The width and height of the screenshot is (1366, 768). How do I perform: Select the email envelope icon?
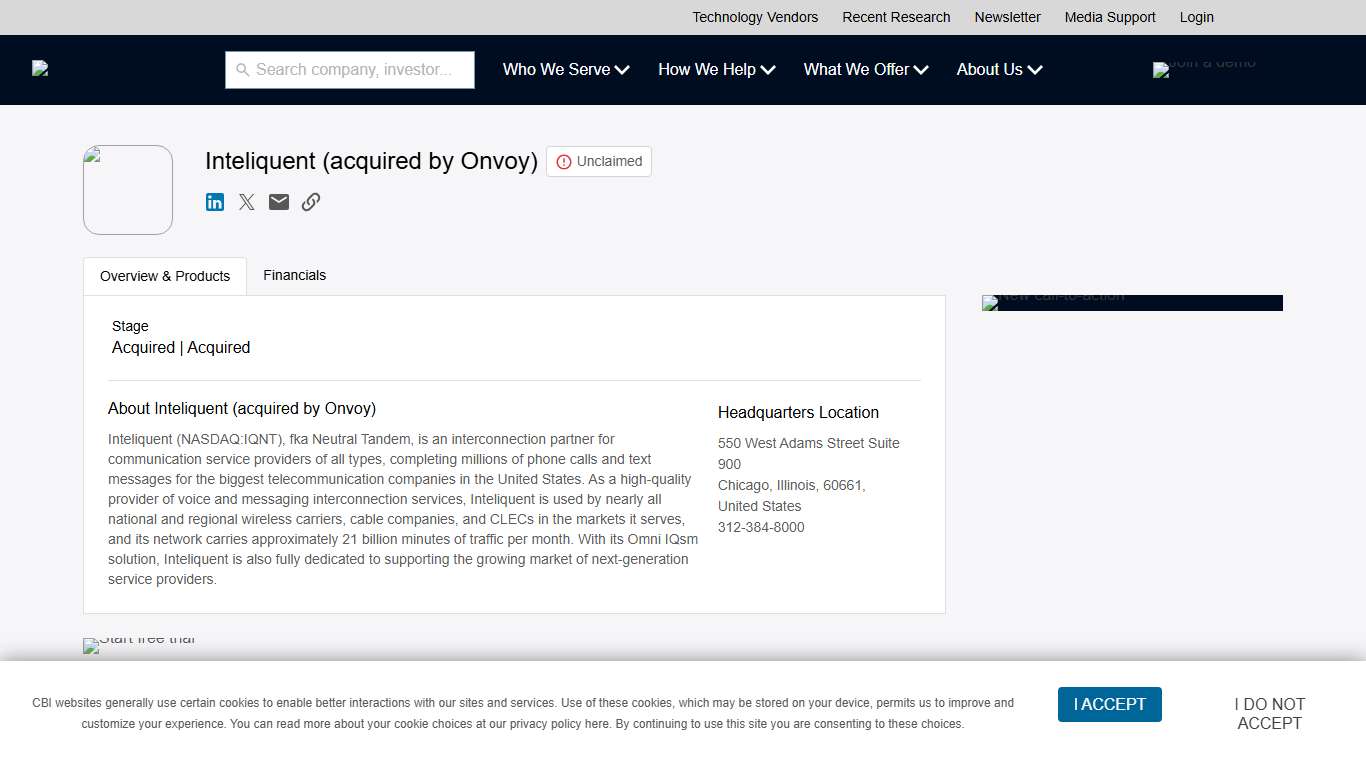click(278, 202)
